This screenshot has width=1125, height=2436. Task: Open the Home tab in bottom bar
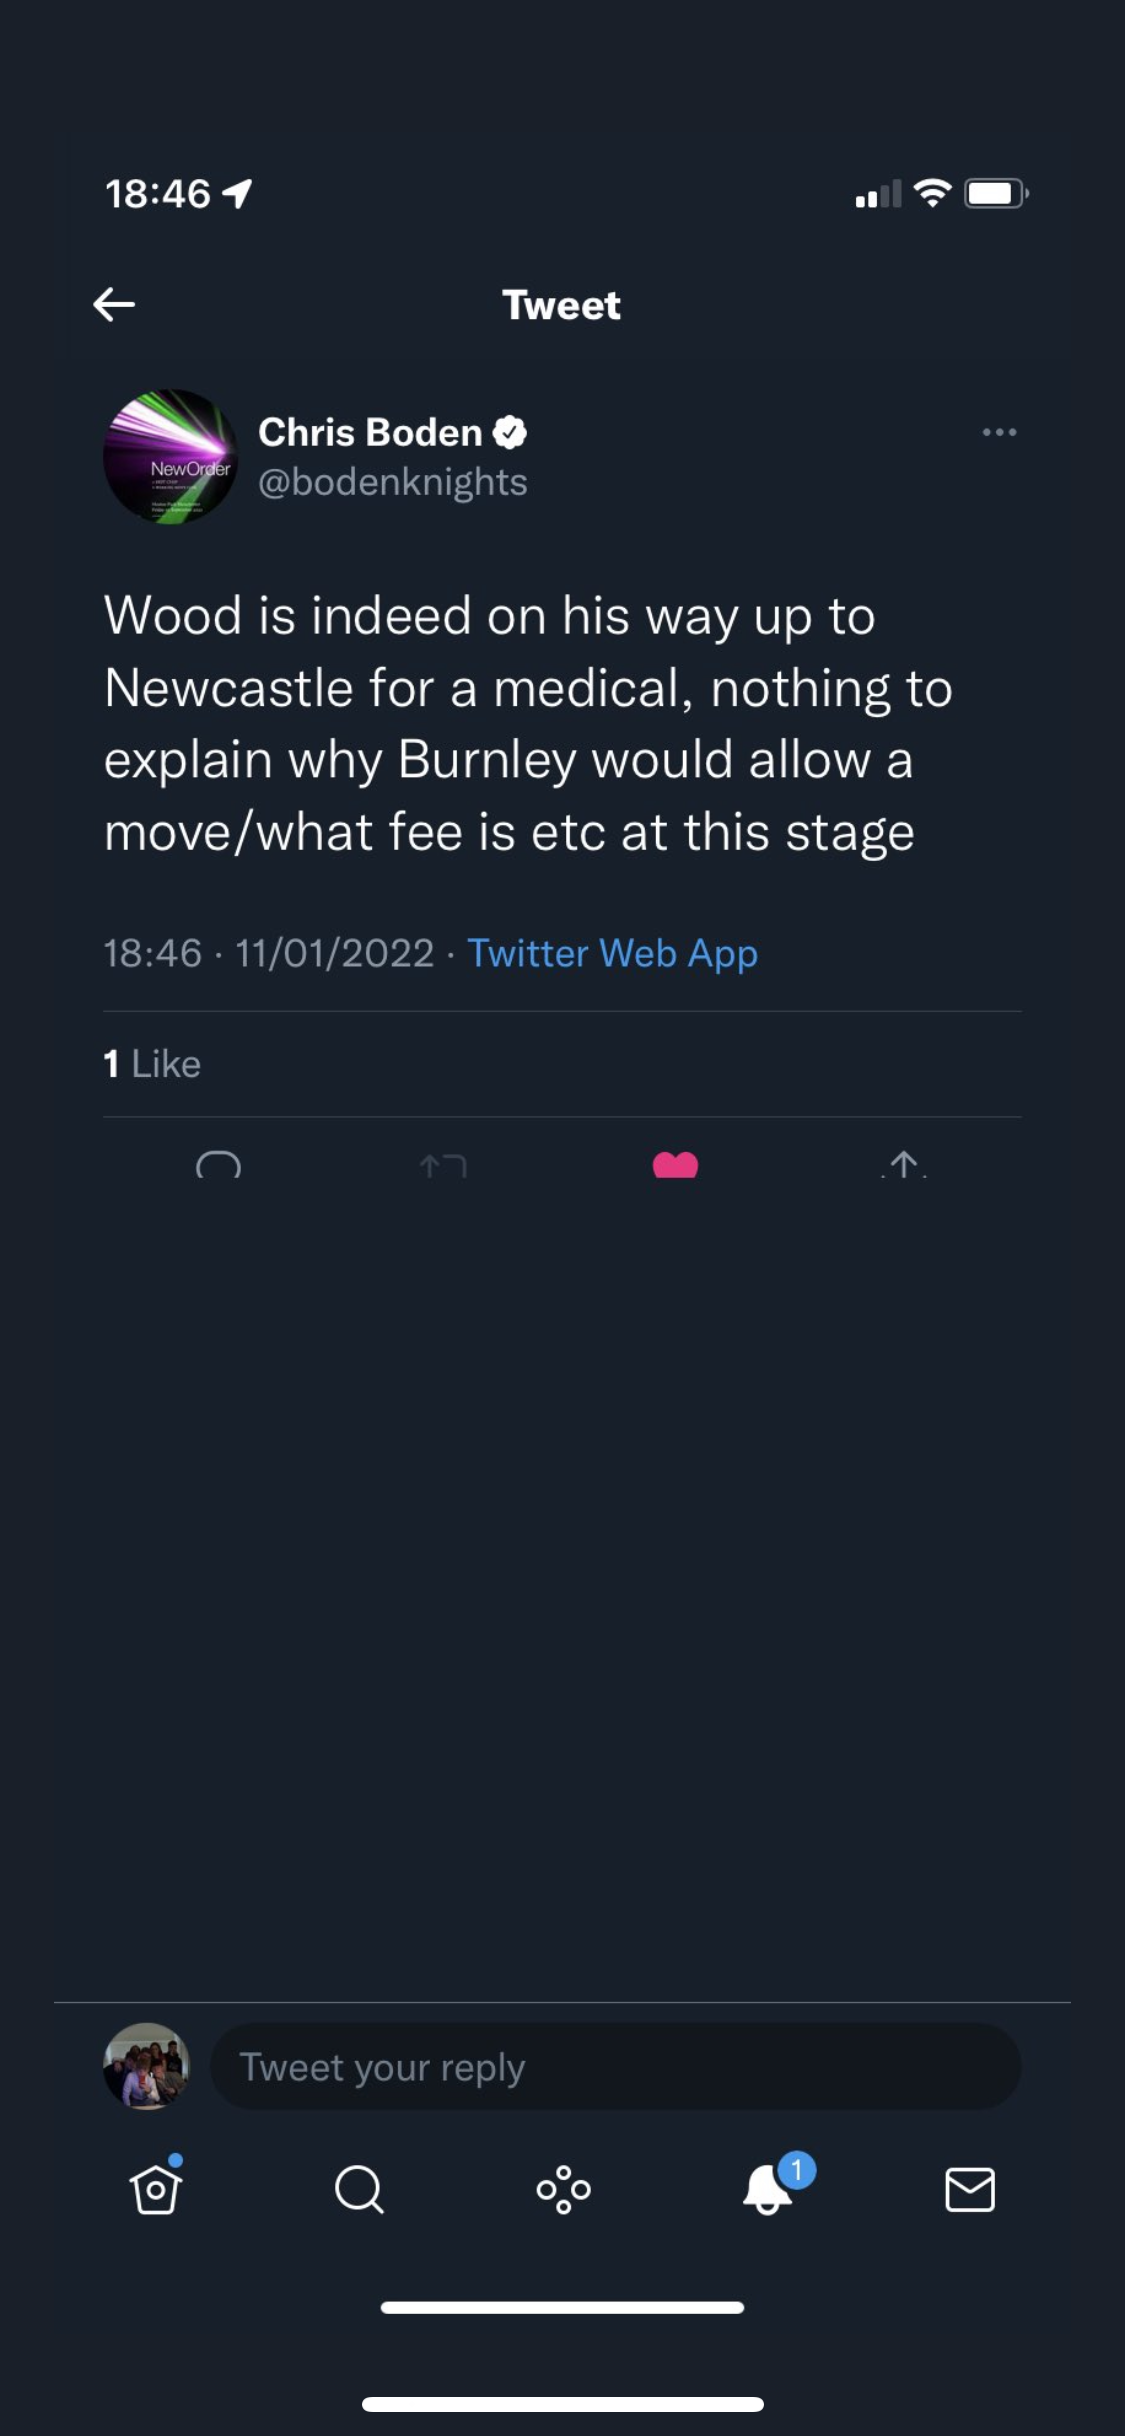click(156, 2189)
